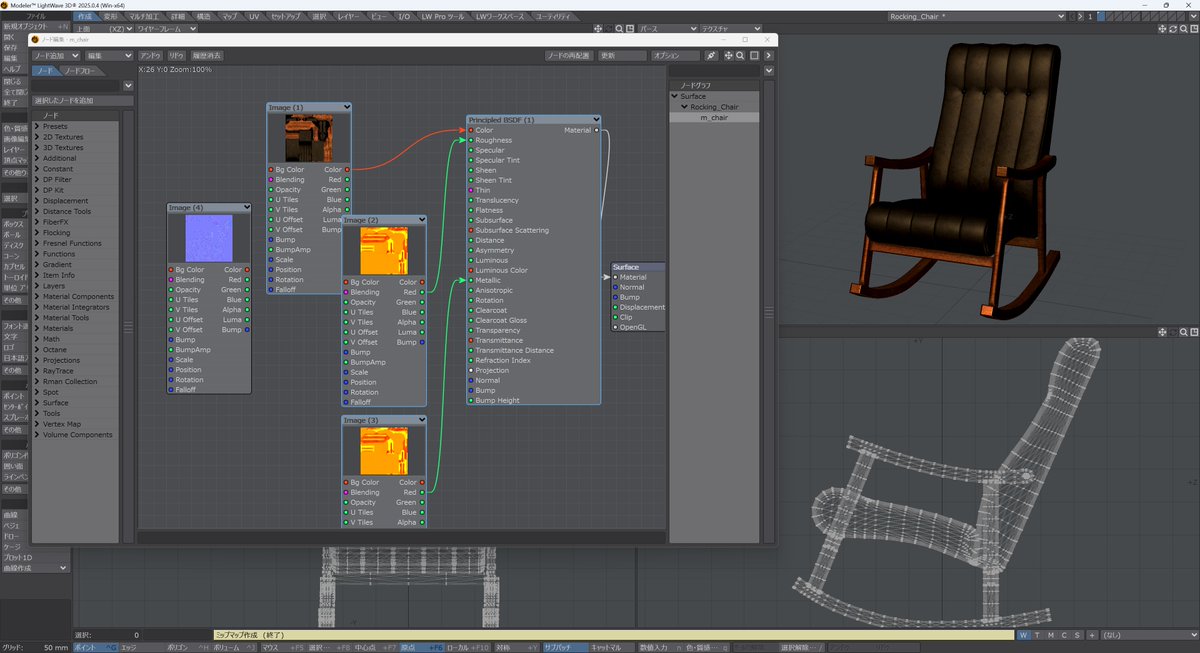Click the top-left viewport zoom magnifier icon

point(619,29)
